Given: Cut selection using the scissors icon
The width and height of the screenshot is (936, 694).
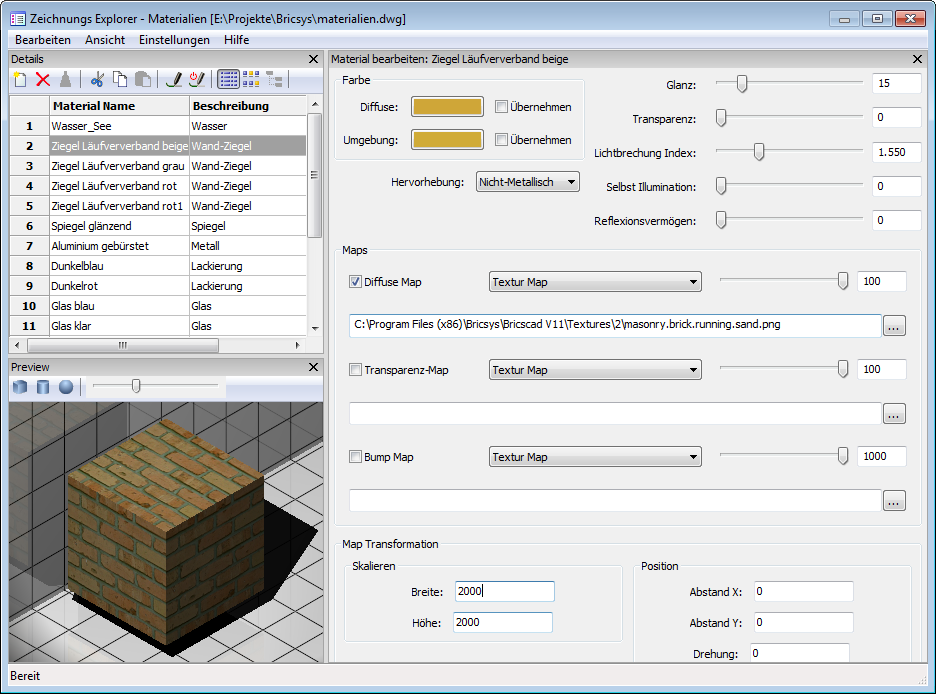Looking at the screenshot, I should [97, 79].
